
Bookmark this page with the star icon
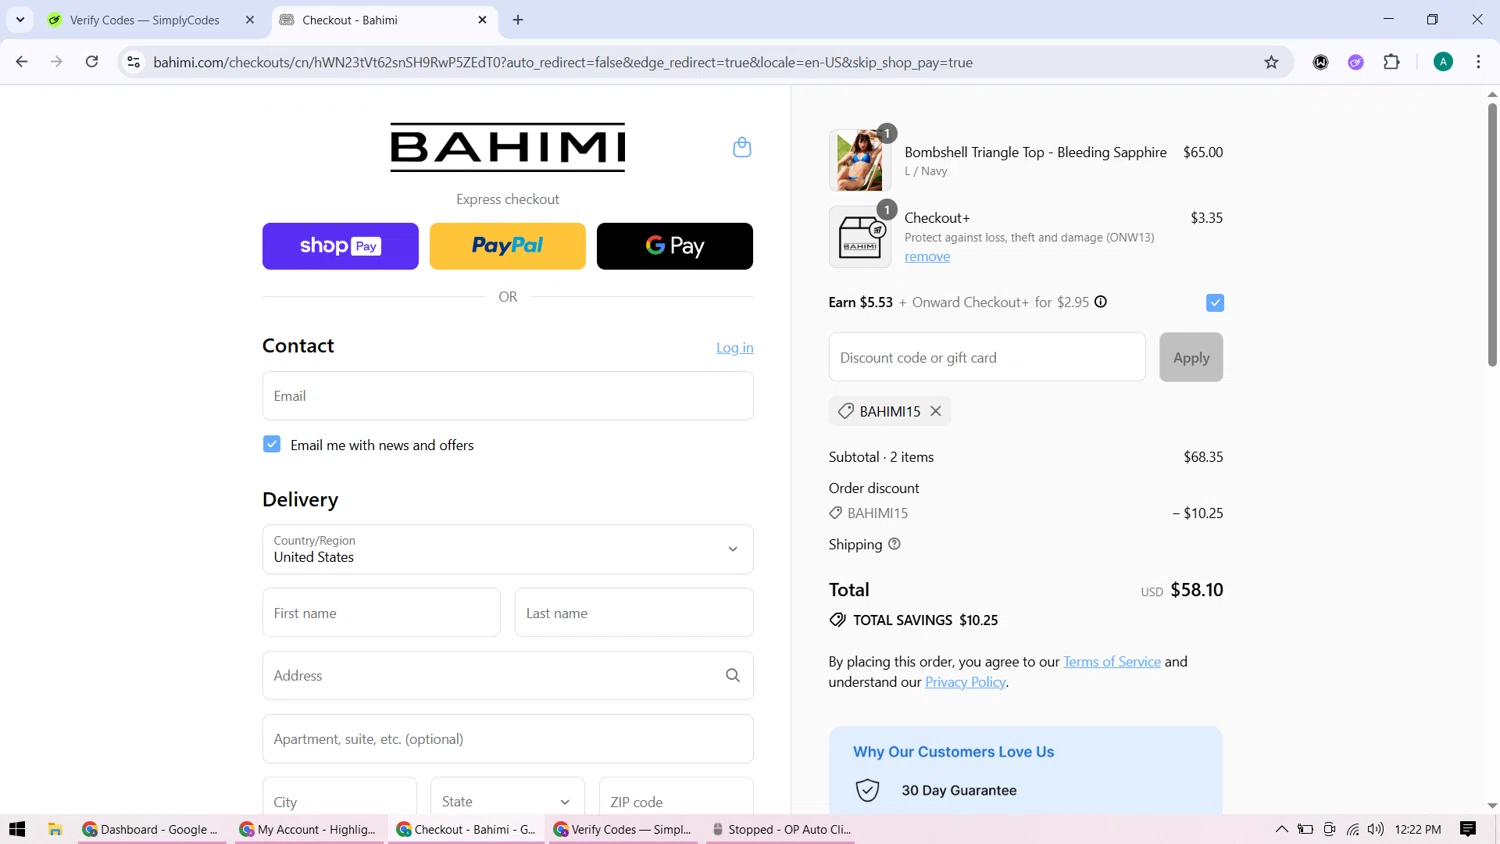[x=1271, y=62]
